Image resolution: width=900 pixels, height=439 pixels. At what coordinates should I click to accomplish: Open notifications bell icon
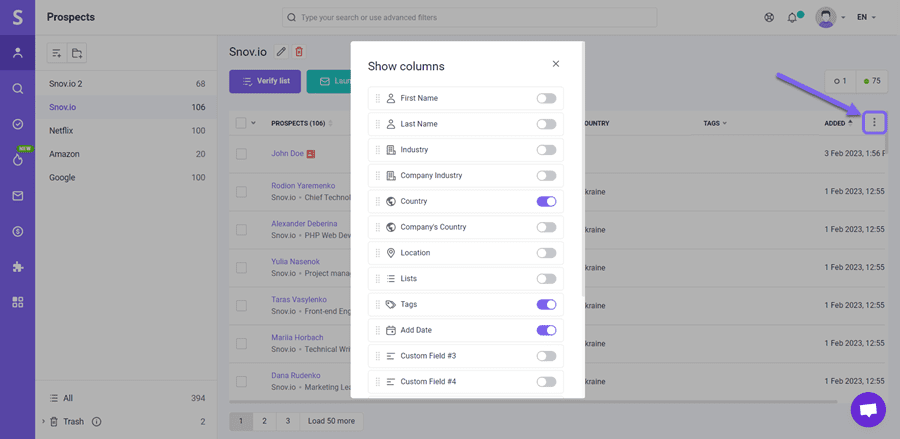792,18
